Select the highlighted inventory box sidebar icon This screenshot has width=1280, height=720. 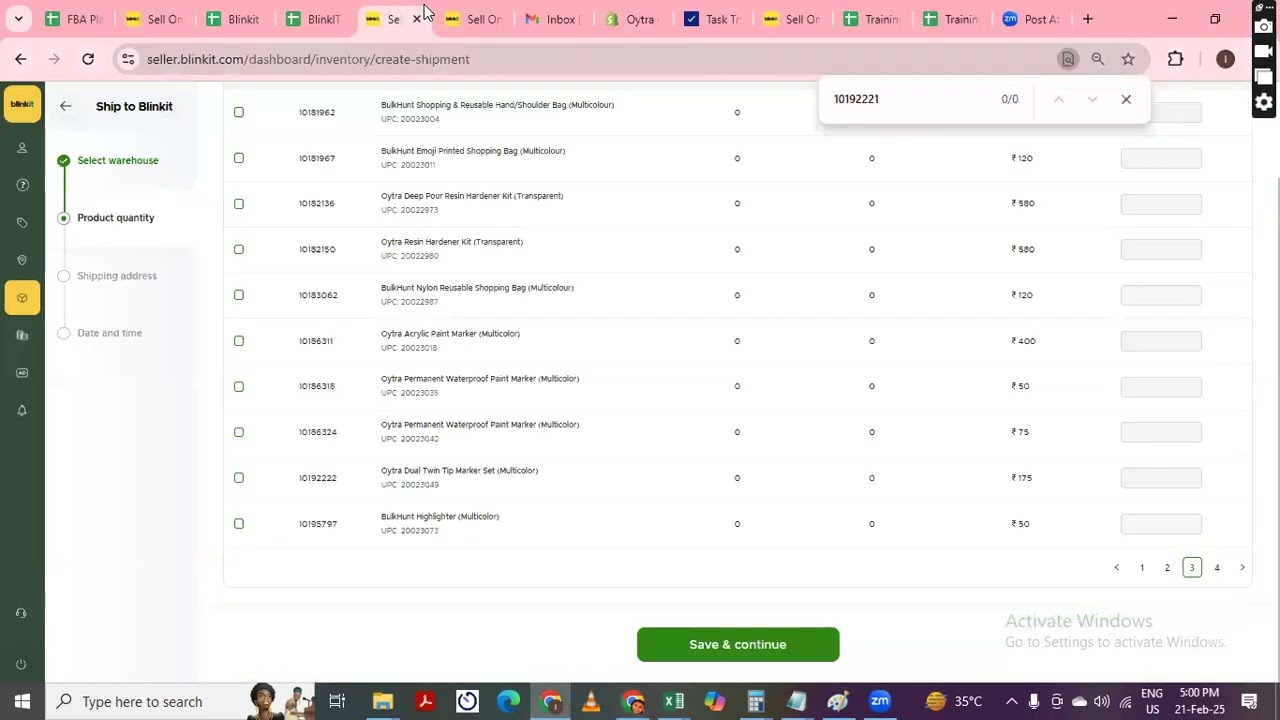click(22, 297)
